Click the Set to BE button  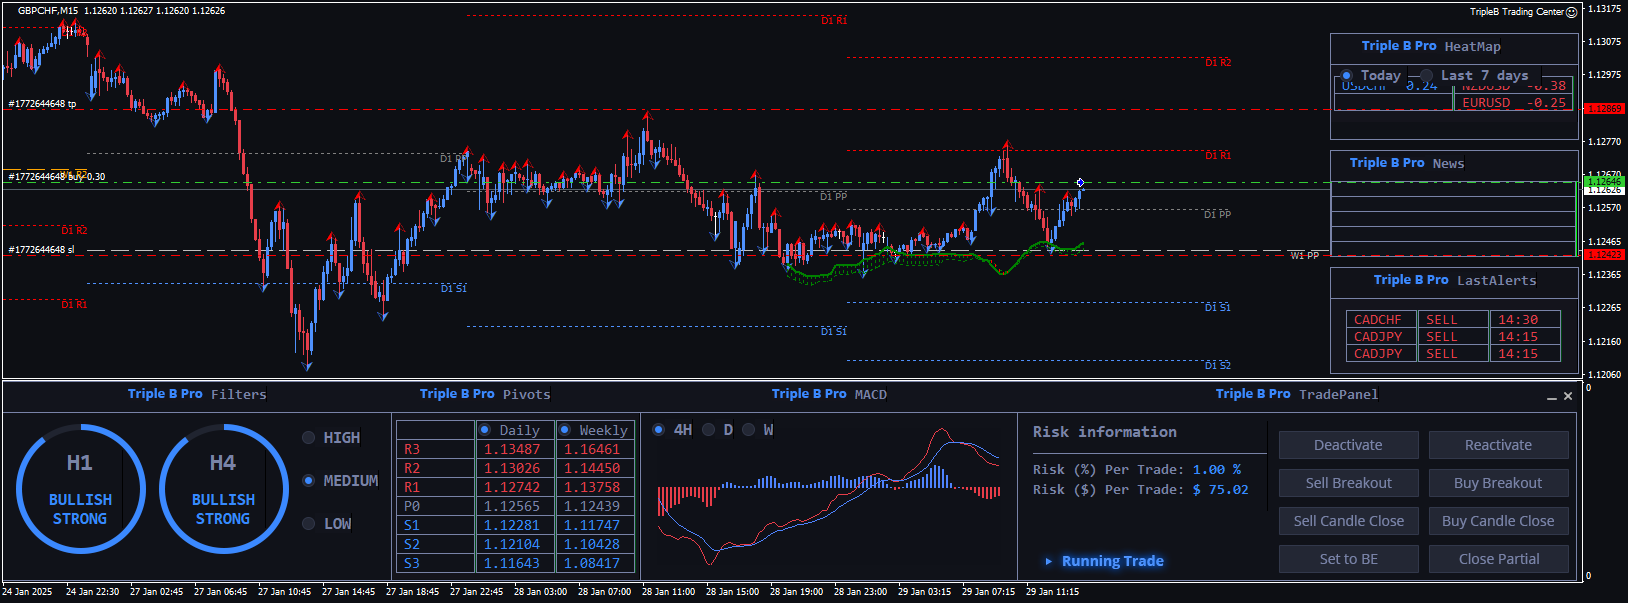(1348, 559)
